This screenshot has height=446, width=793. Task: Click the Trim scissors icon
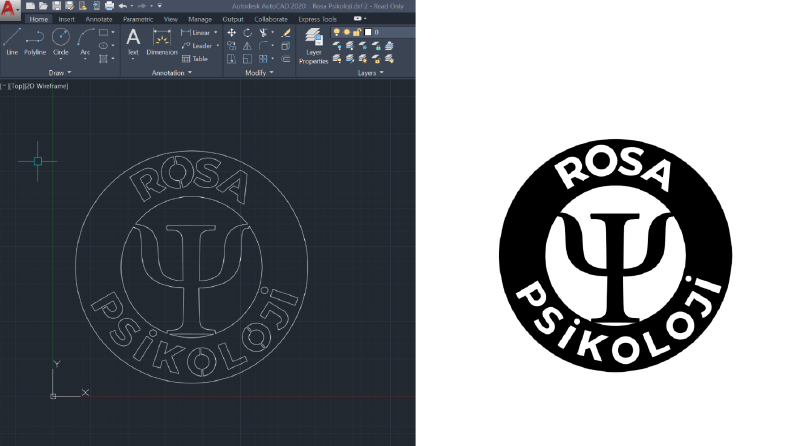263,32
